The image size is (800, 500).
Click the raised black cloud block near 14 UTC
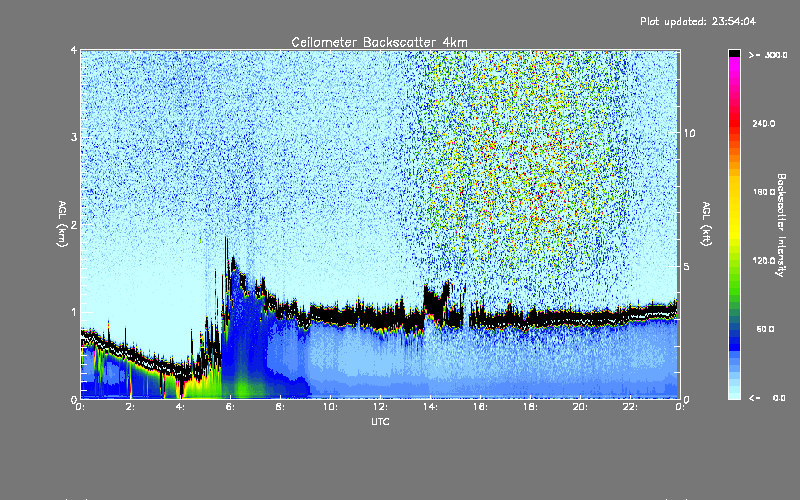pos(436,301)
